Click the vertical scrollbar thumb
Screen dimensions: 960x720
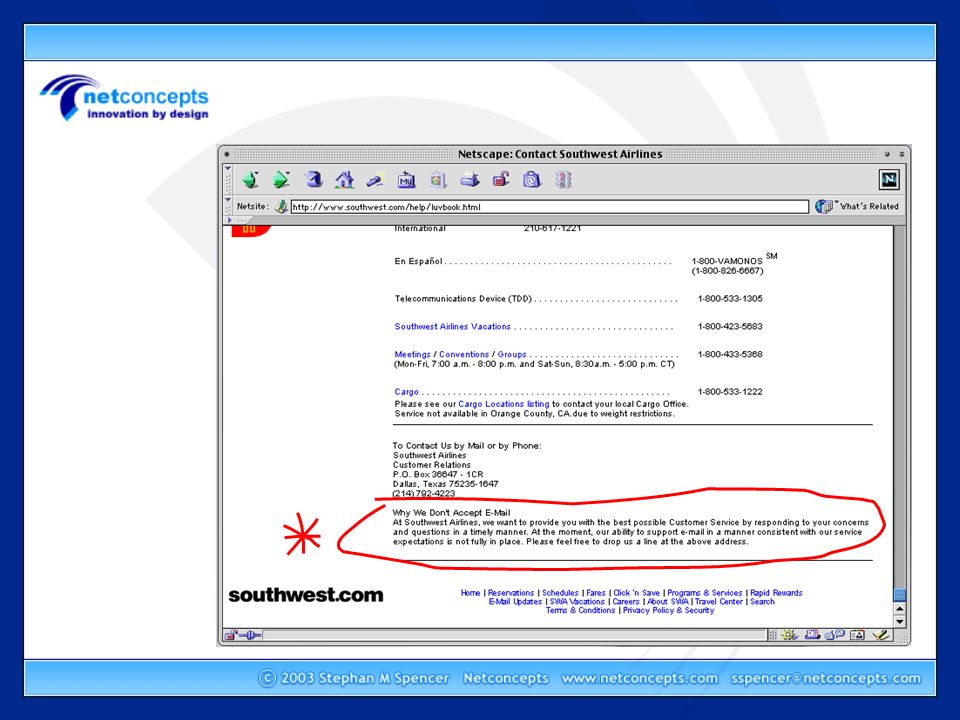click(x=899, y=595)
